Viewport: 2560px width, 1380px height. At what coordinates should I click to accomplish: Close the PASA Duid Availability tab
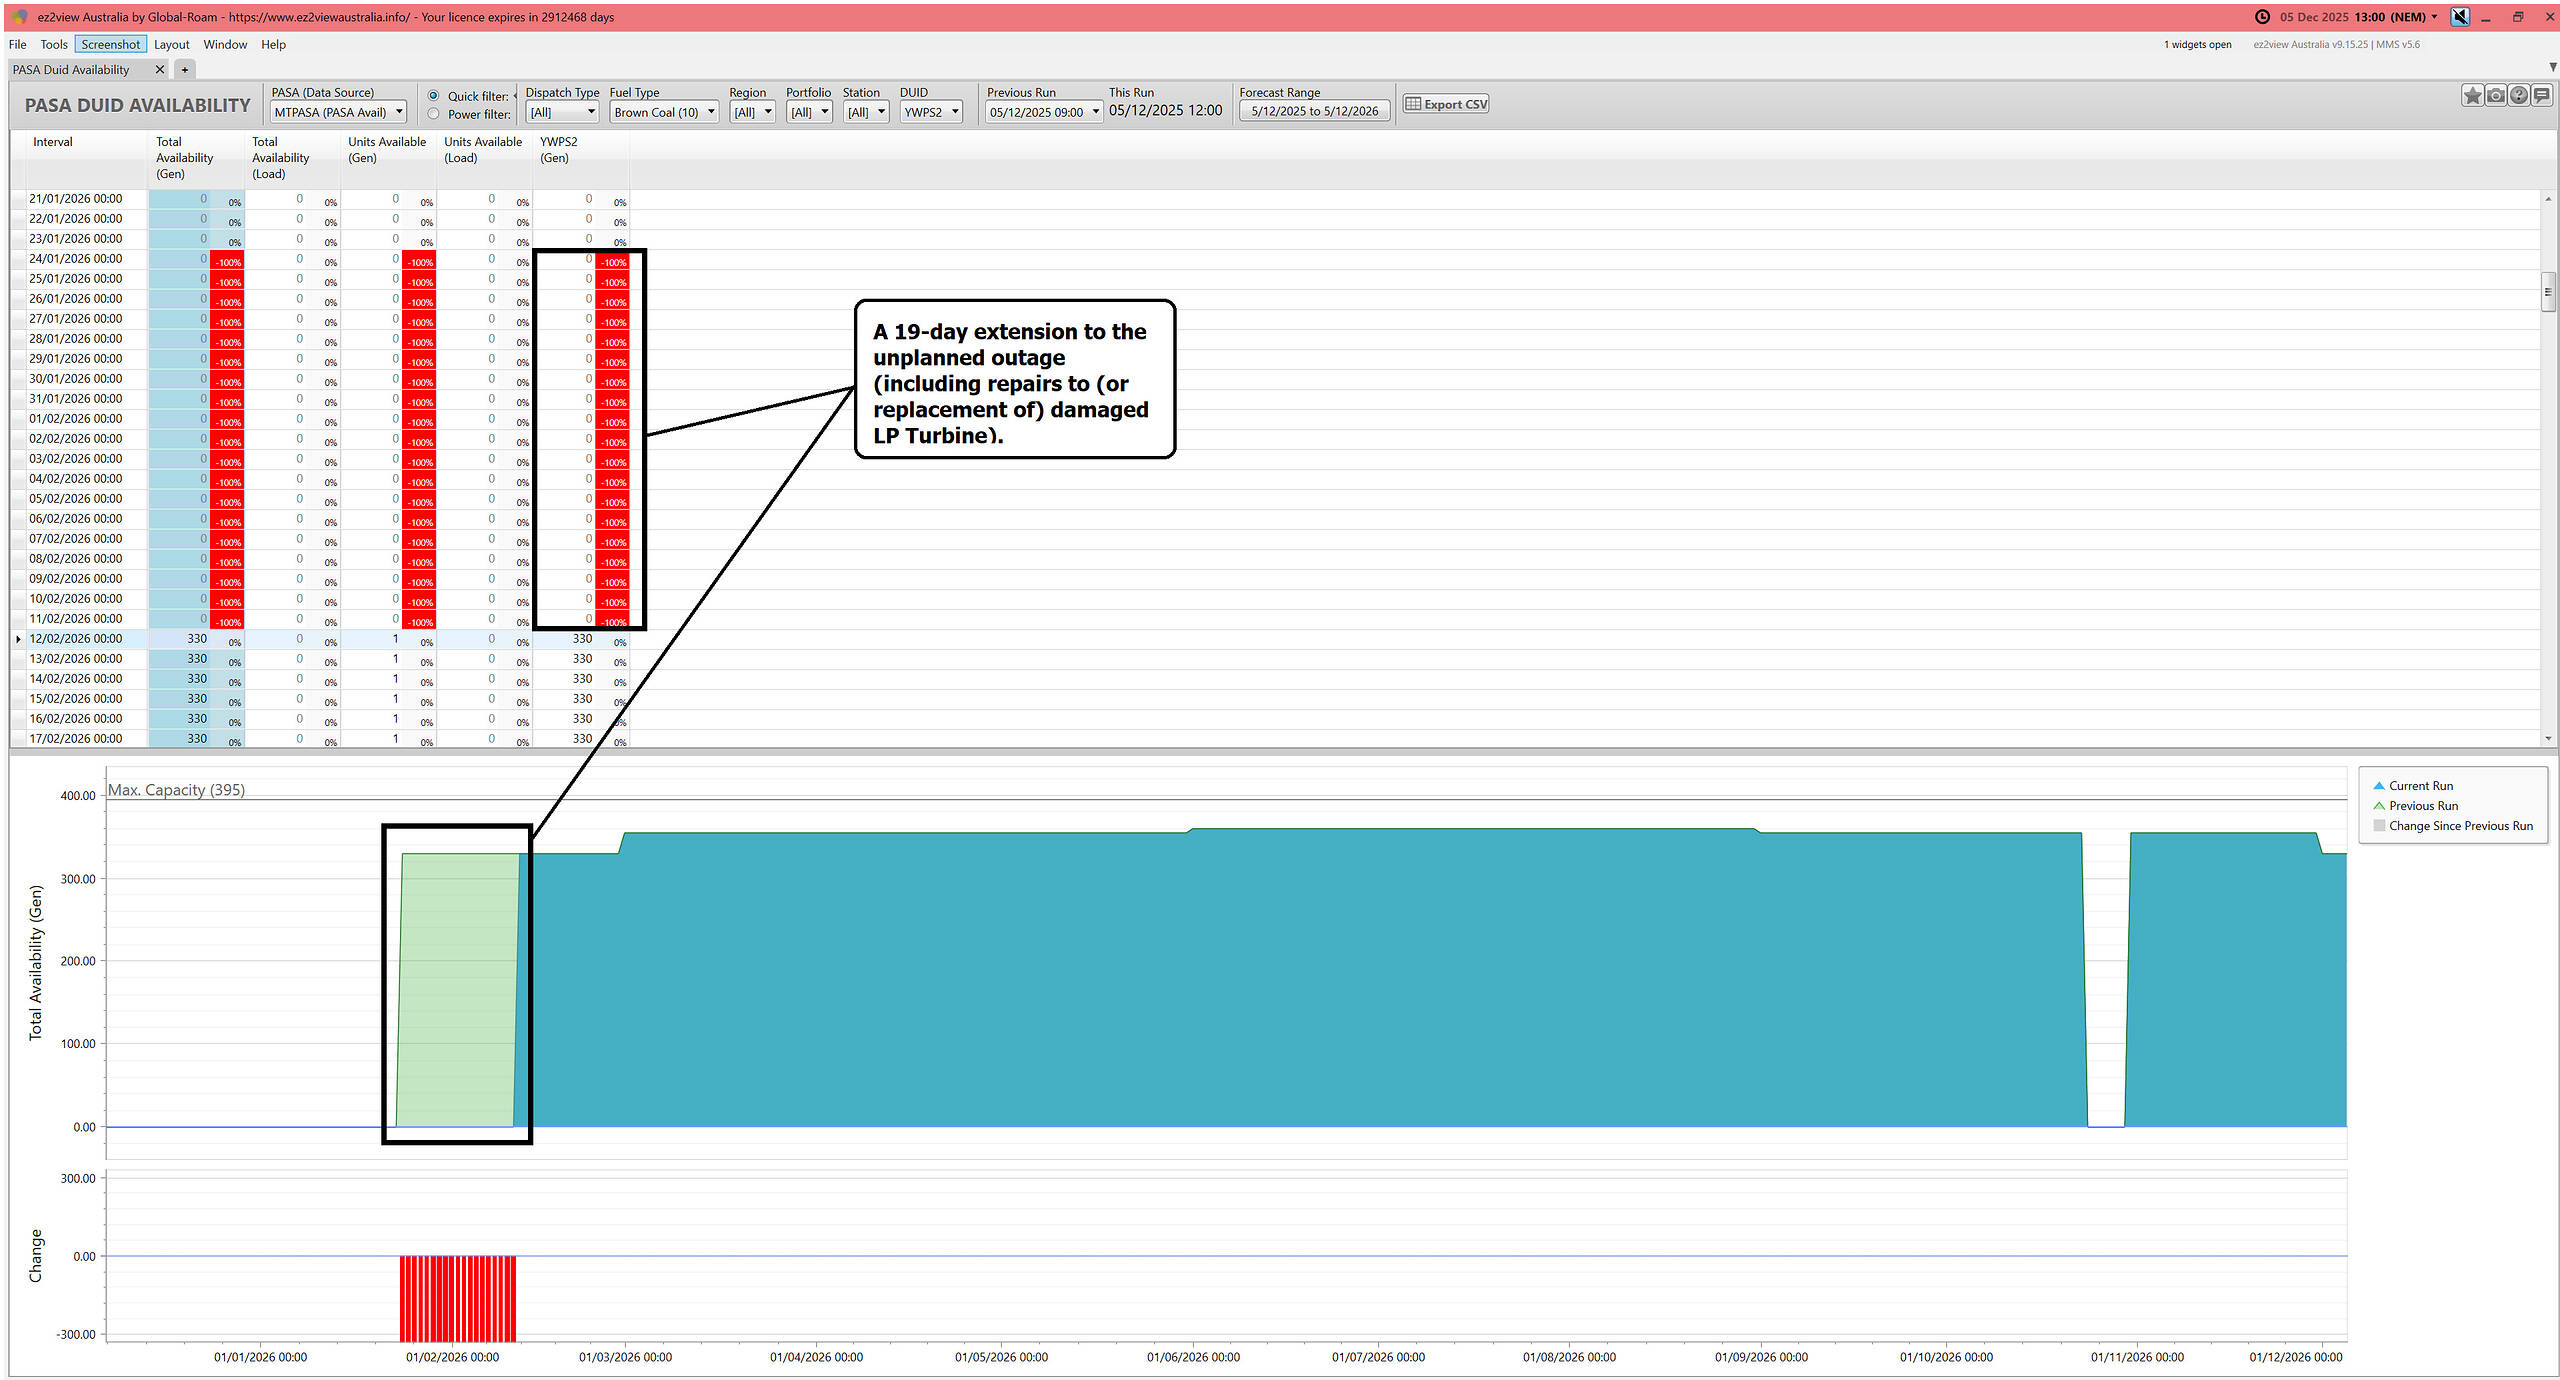[x=159, y=70]
